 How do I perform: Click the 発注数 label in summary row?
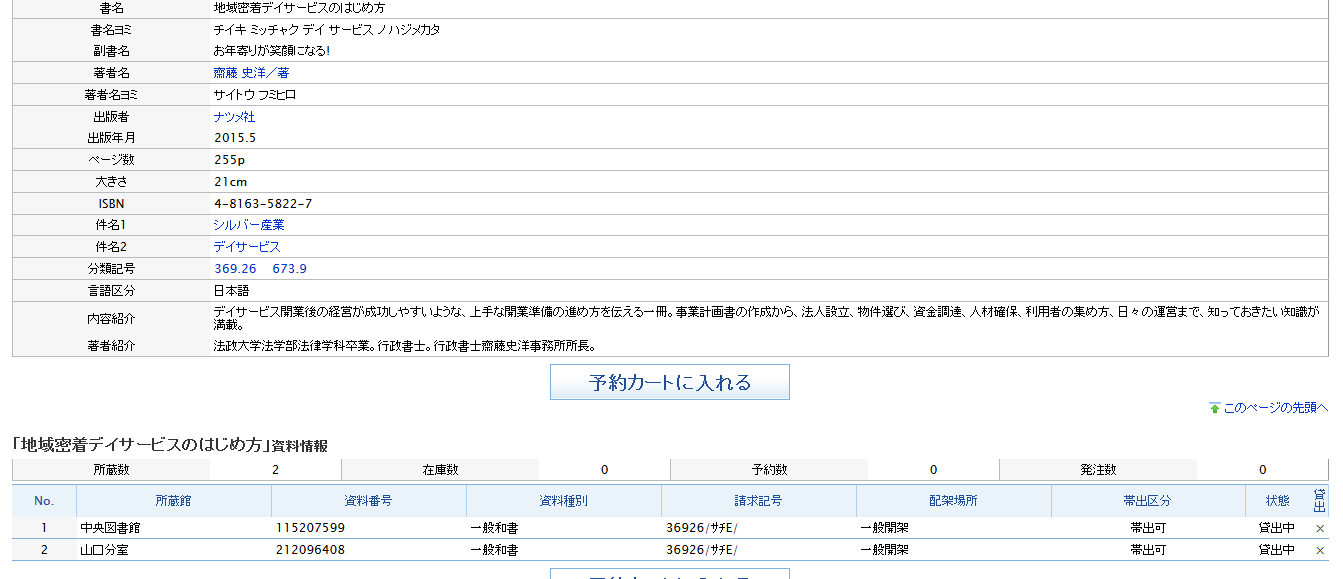pos(1098,470)
